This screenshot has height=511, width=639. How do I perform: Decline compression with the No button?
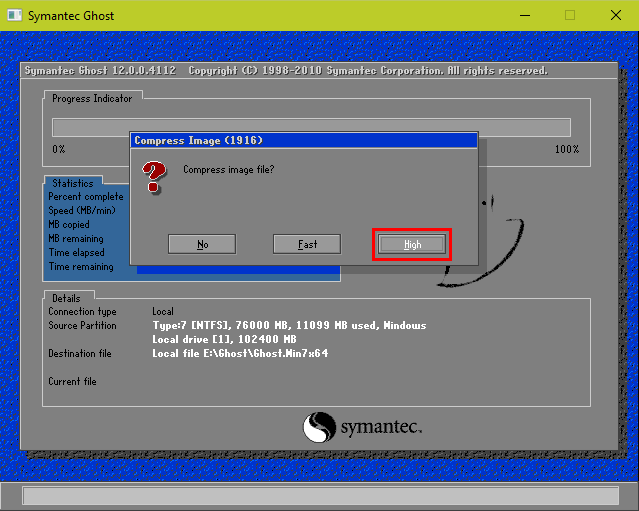tap(202, 244)
